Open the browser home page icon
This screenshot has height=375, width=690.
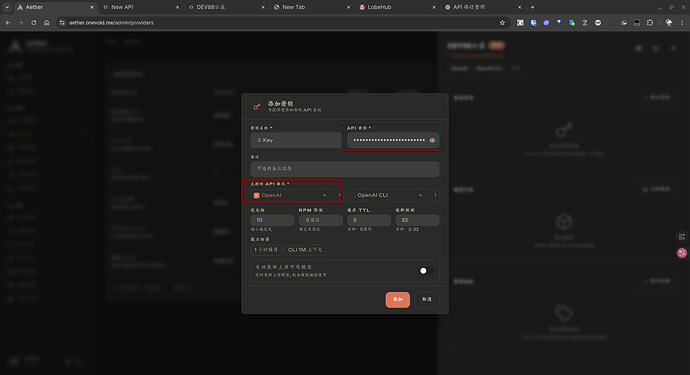pos(47,22)
